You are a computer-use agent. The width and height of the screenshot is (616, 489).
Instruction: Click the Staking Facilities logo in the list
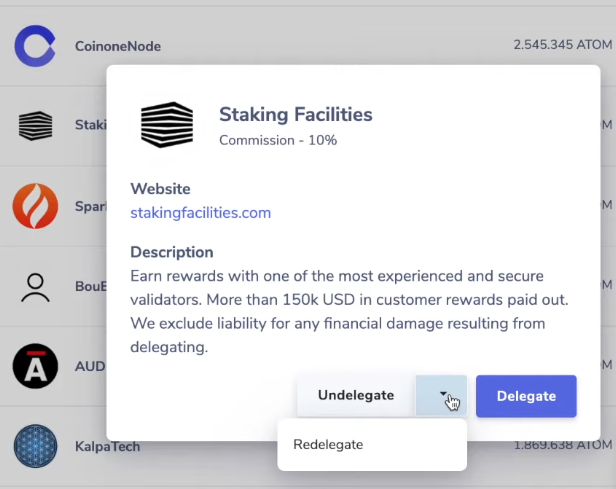click(35, 126)
